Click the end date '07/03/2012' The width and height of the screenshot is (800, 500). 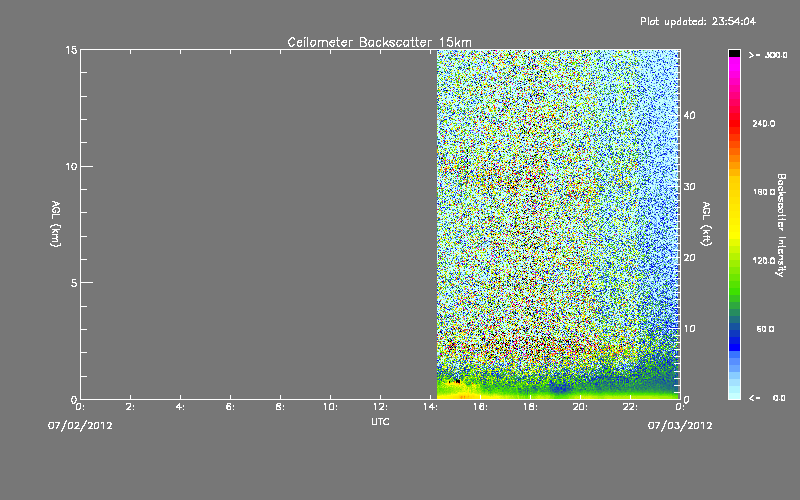[680, 425]
